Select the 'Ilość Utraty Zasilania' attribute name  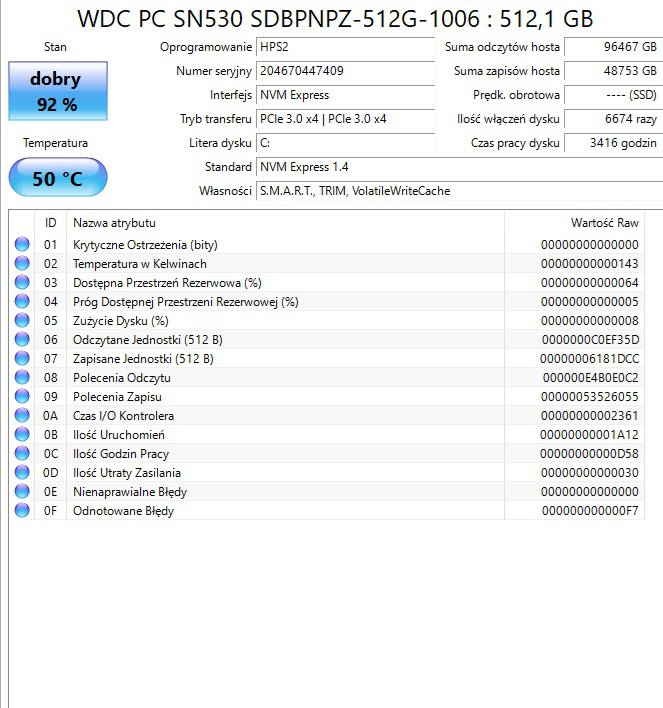127,473
